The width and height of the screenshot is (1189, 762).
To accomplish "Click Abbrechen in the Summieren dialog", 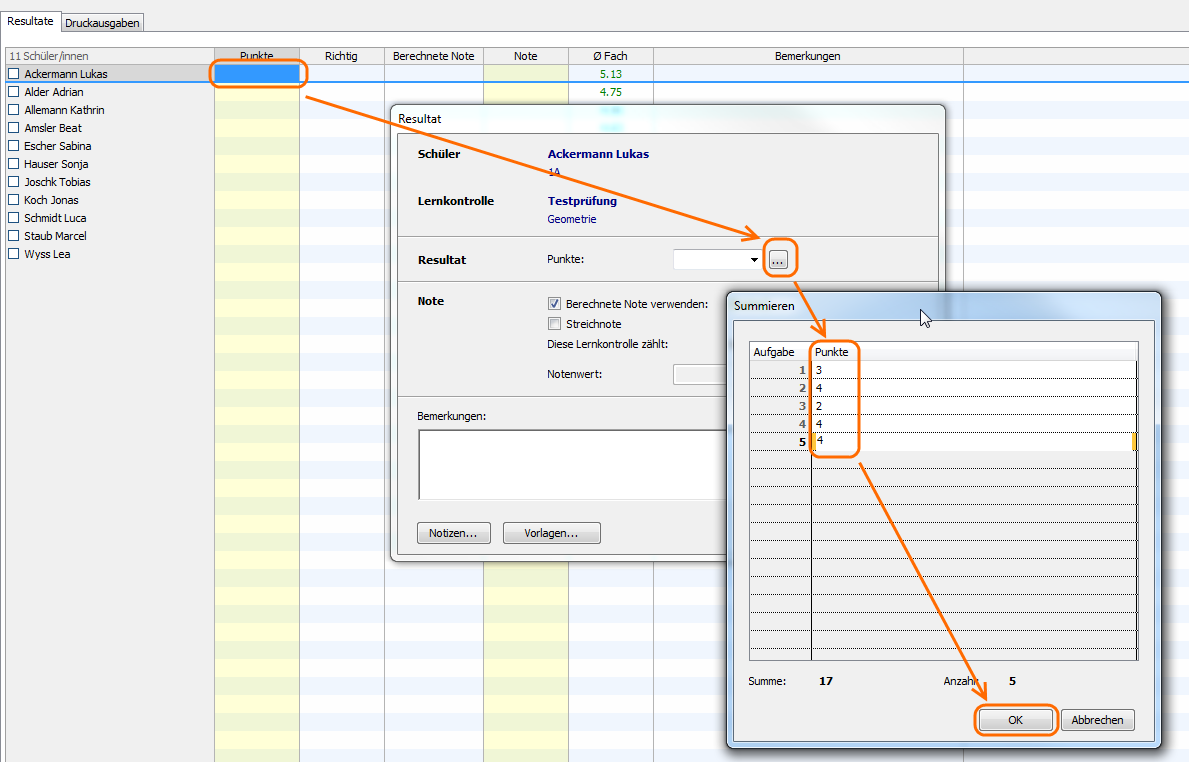I will 1097,720.
